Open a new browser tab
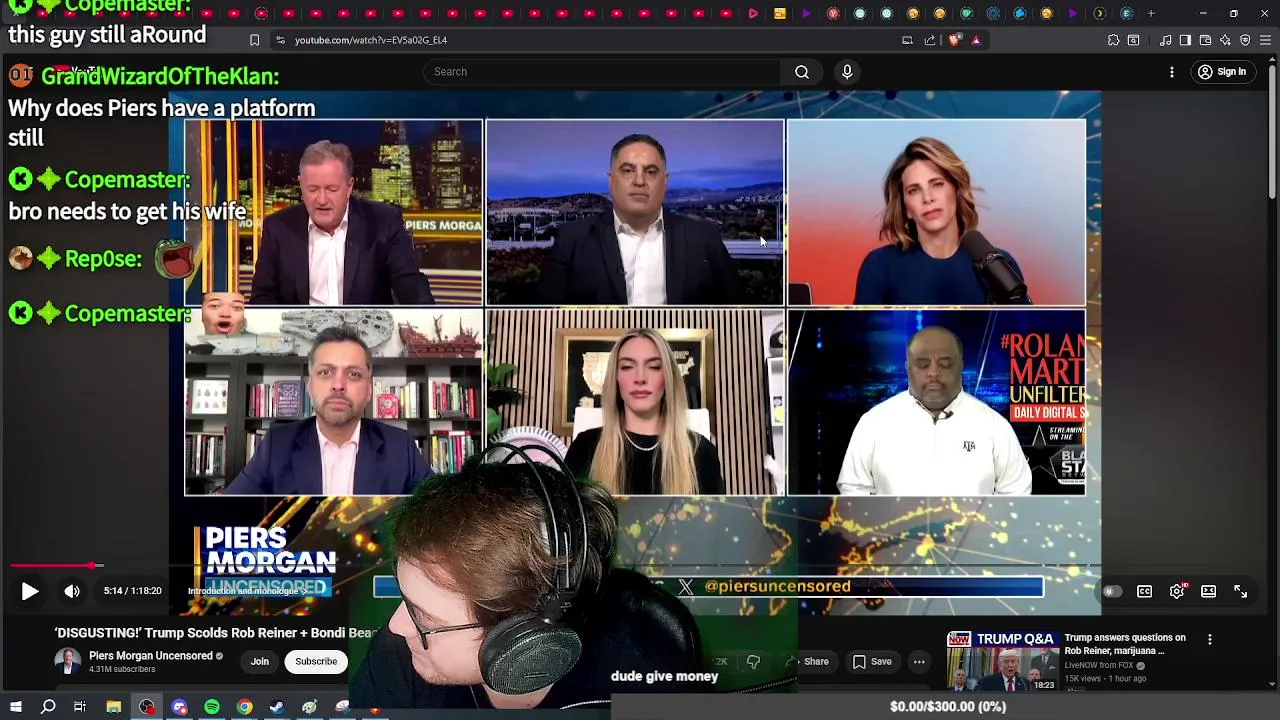 pos(1151,14)
